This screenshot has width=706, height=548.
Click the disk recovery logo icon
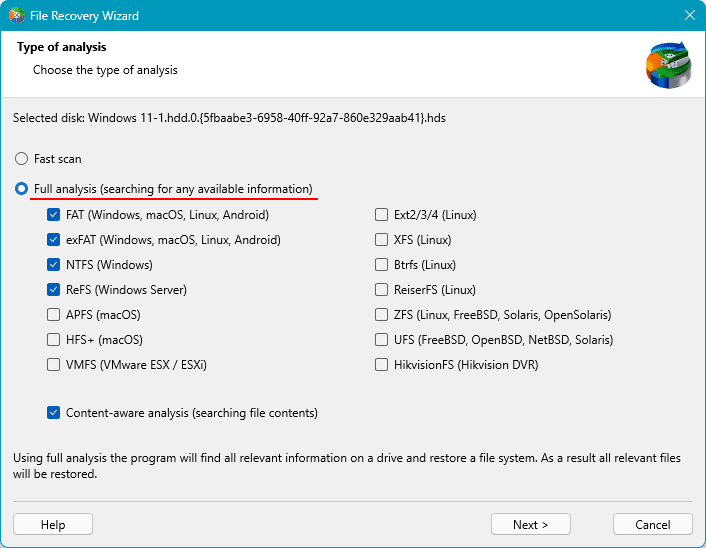coord(669,65)
